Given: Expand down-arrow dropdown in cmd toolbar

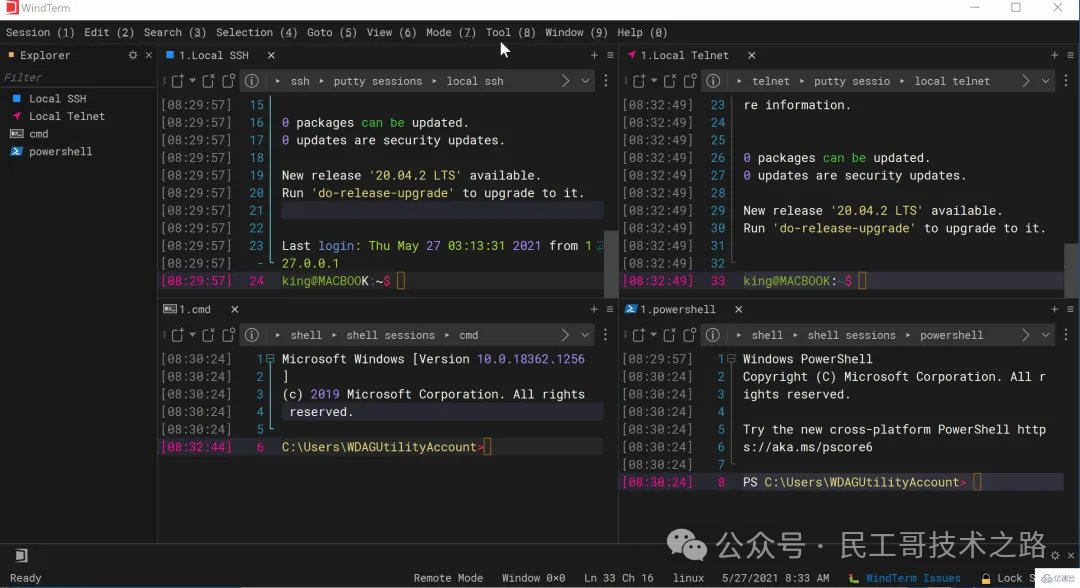Looking at the screenshot, I should point(585,335).
